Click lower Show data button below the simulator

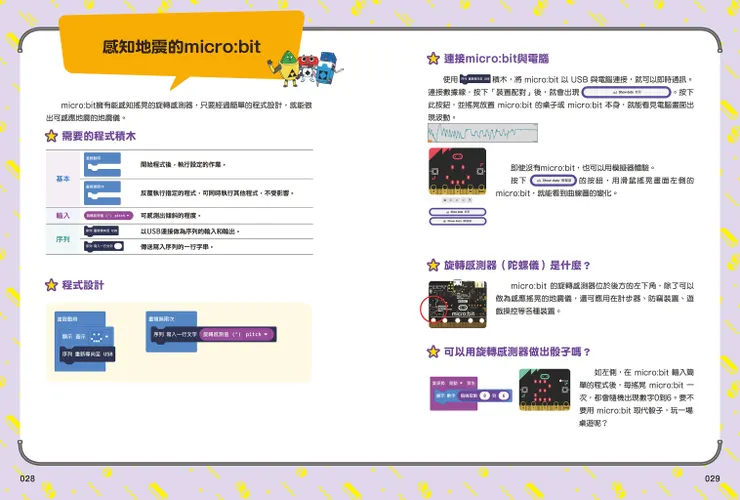coord(457,221)
